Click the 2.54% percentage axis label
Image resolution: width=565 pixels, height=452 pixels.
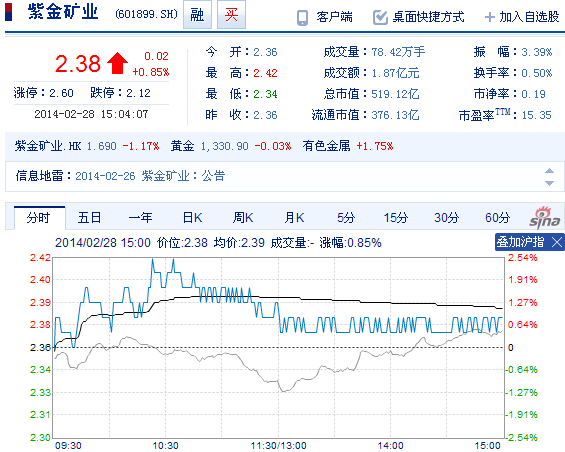522,258
